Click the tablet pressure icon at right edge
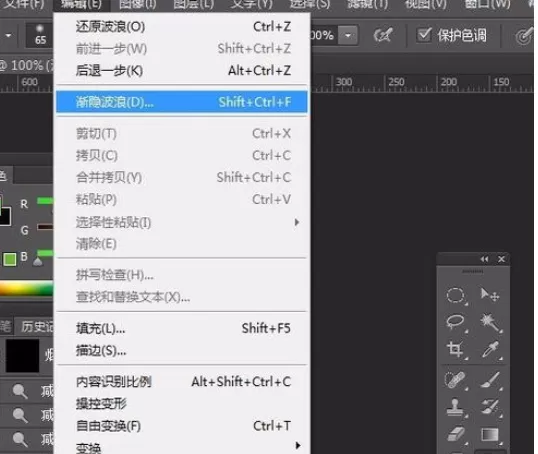The width and height of the screenshot is (538, 454). 524,36
